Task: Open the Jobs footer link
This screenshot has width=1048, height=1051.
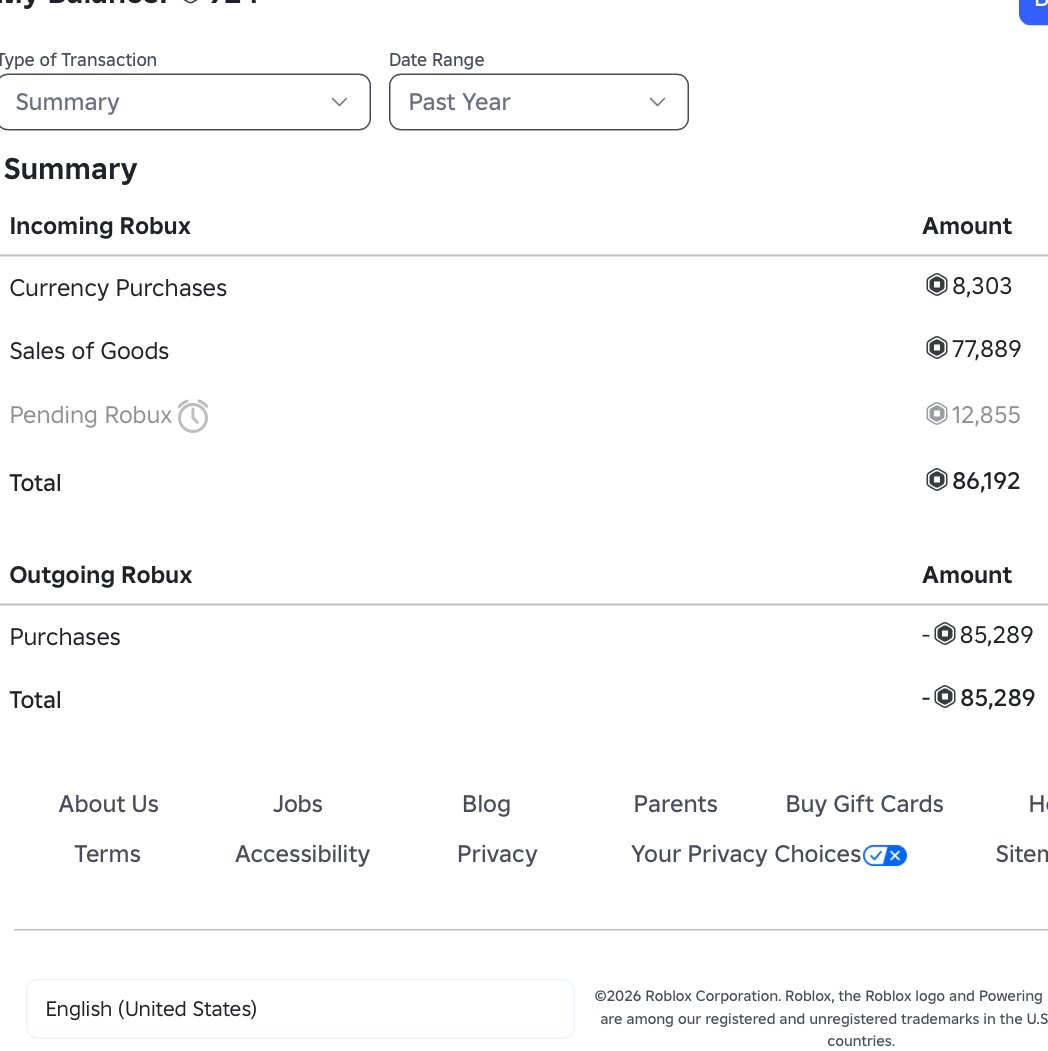Action: click(x=298, y=804)
